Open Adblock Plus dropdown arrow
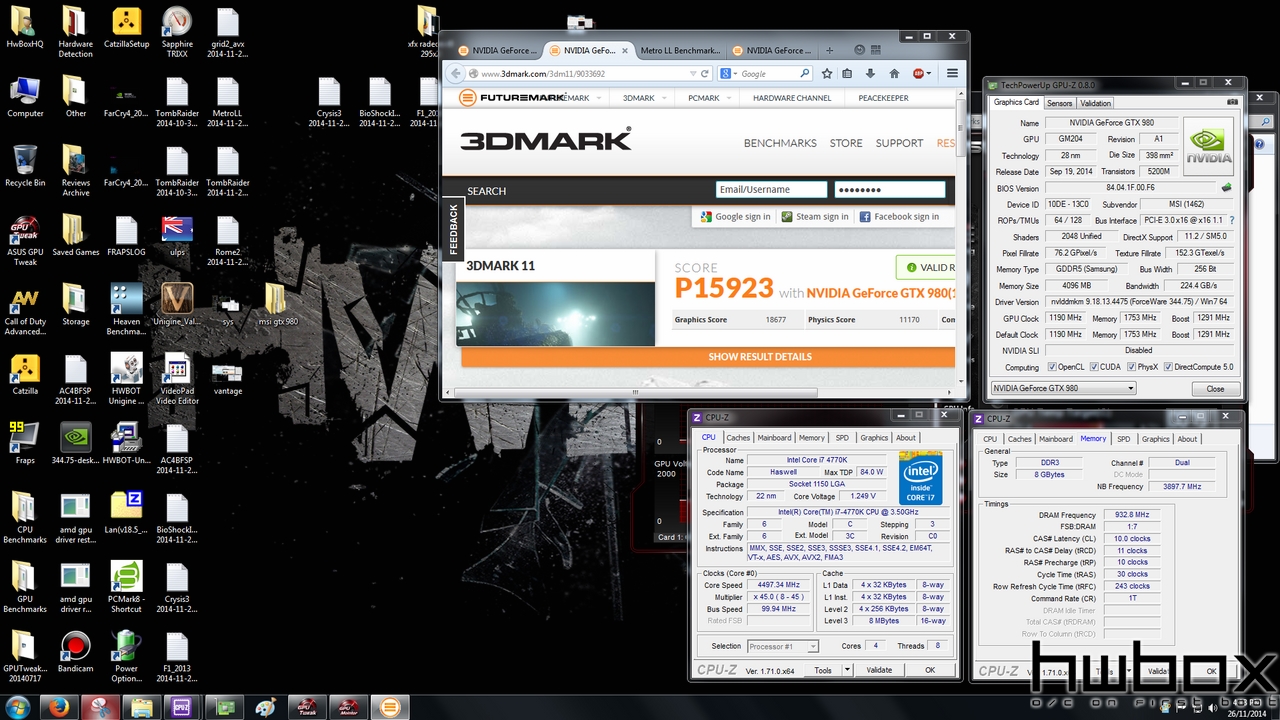 929,73
